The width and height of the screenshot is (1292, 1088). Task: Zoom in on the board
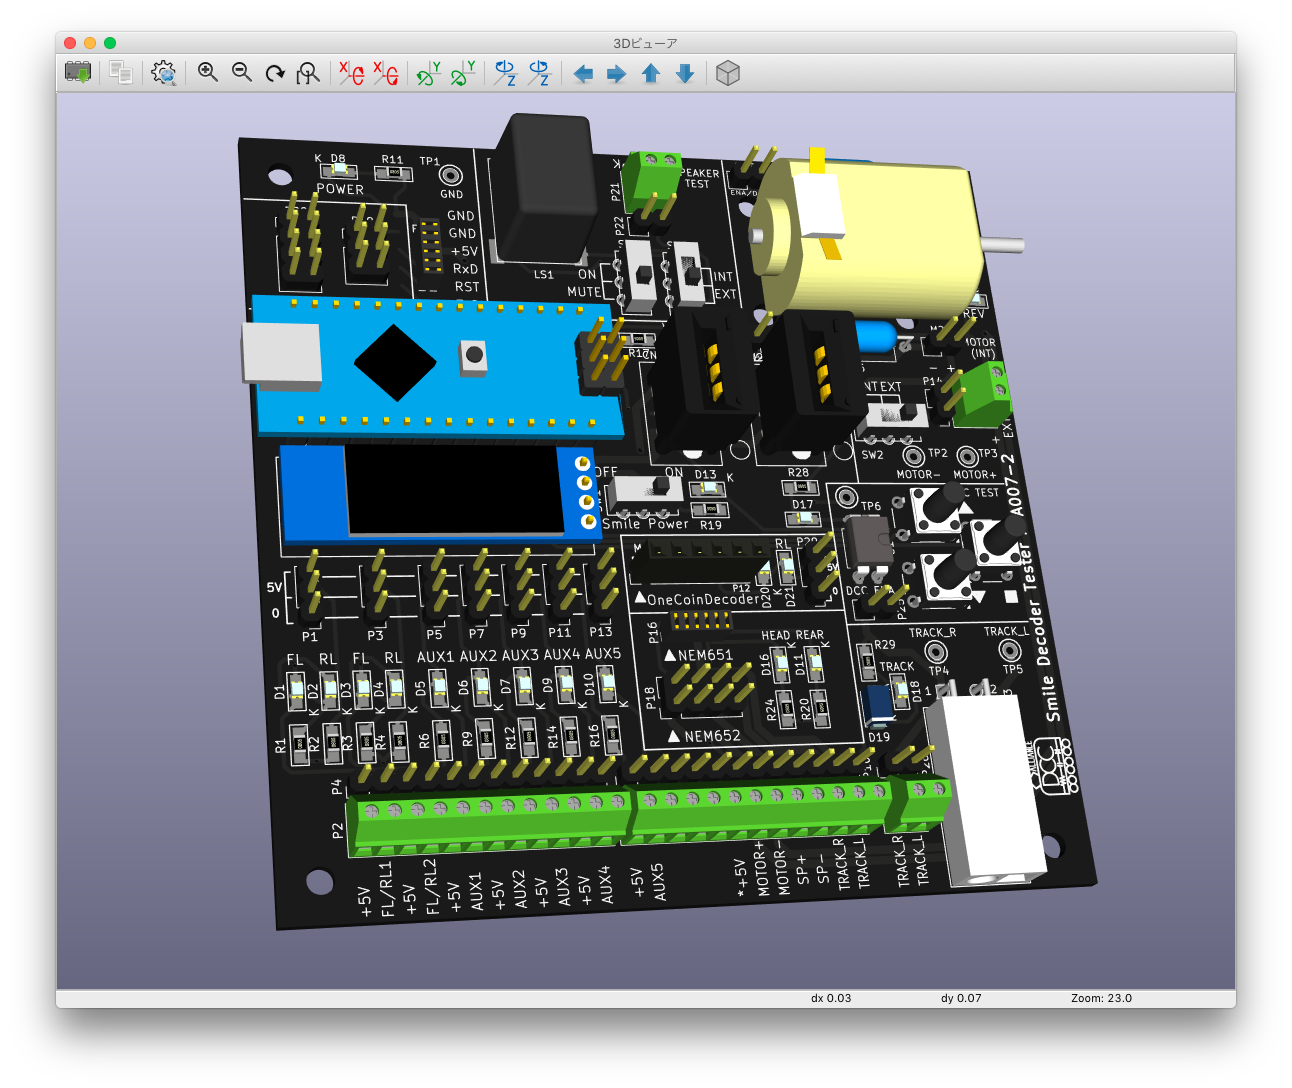click(x=208, y=73)
